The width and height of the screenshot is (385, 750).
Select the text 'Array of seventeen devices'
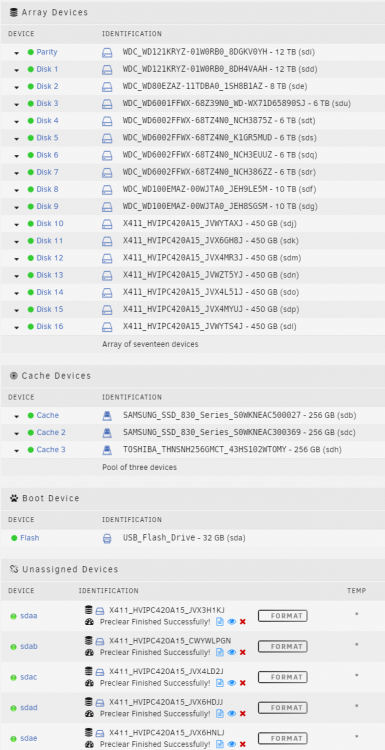[x=150, y=344]
